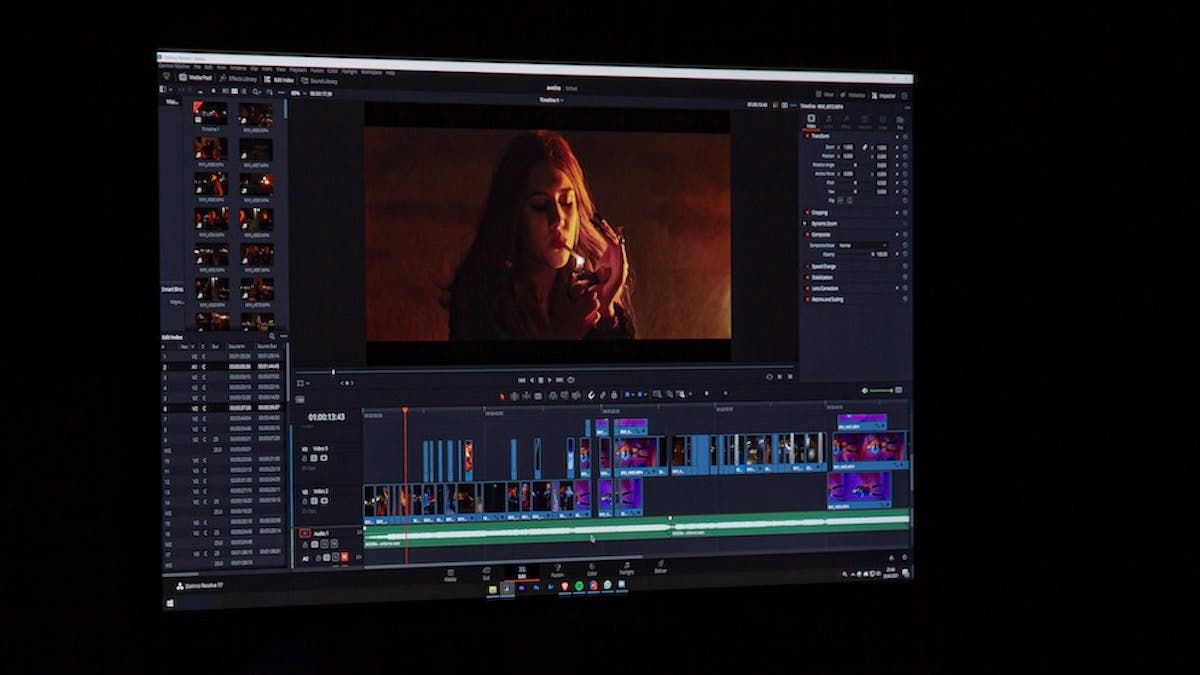This screenshot has width=1200, height=675.
Task: Toggle the Lens Correction enable dot
Action: tap(808, 288)
